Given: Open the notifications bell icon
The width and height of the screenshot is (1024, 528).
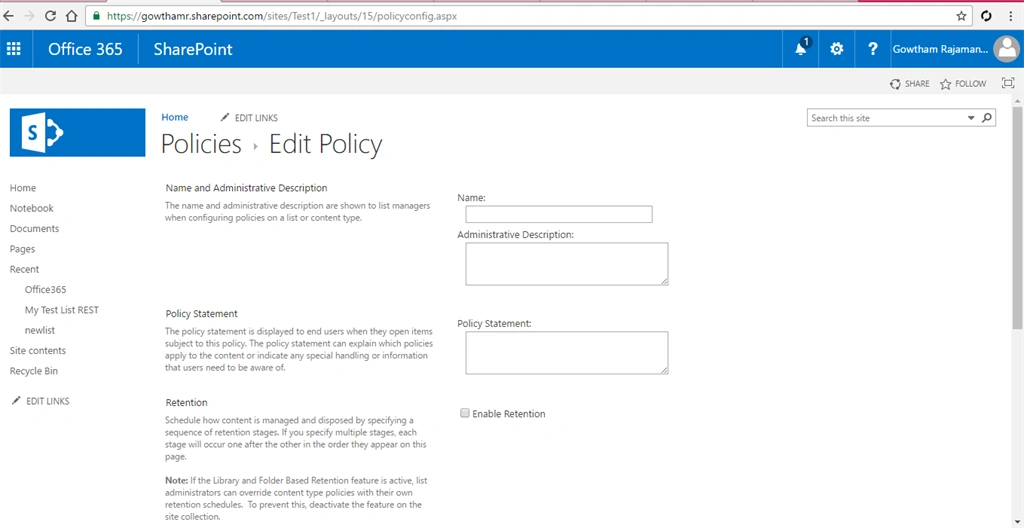Looking at the screenshot, I should [x=801, y=49].
